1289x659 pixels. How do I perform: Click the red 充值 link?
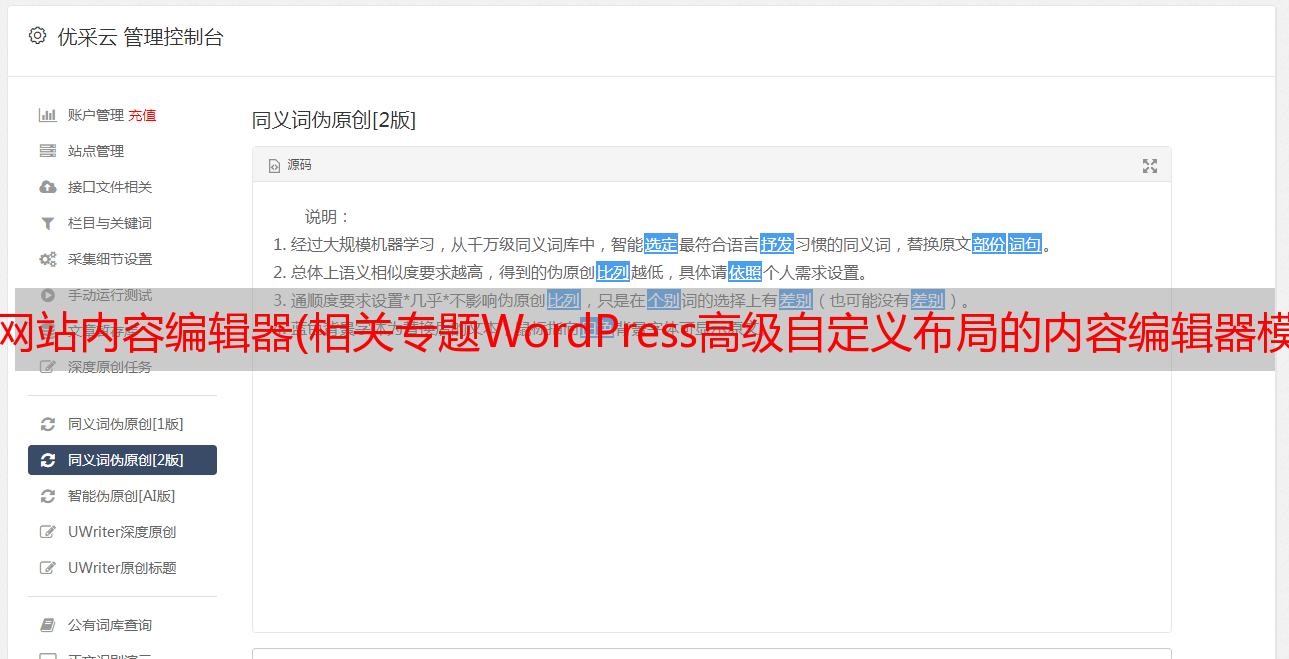pyautogui.click(x=142, y=115)
